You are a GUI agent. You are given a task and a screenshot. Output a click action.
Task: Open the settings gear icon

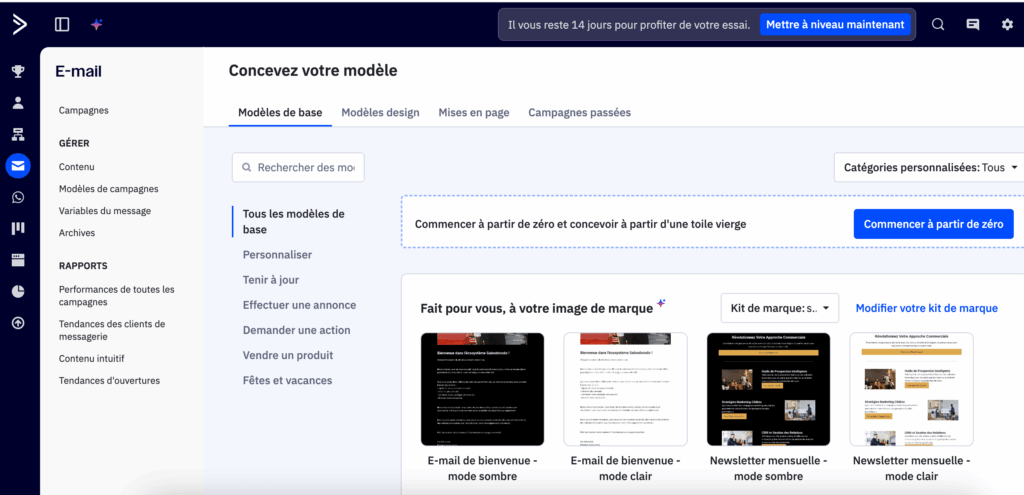(x=1007, y=25)
